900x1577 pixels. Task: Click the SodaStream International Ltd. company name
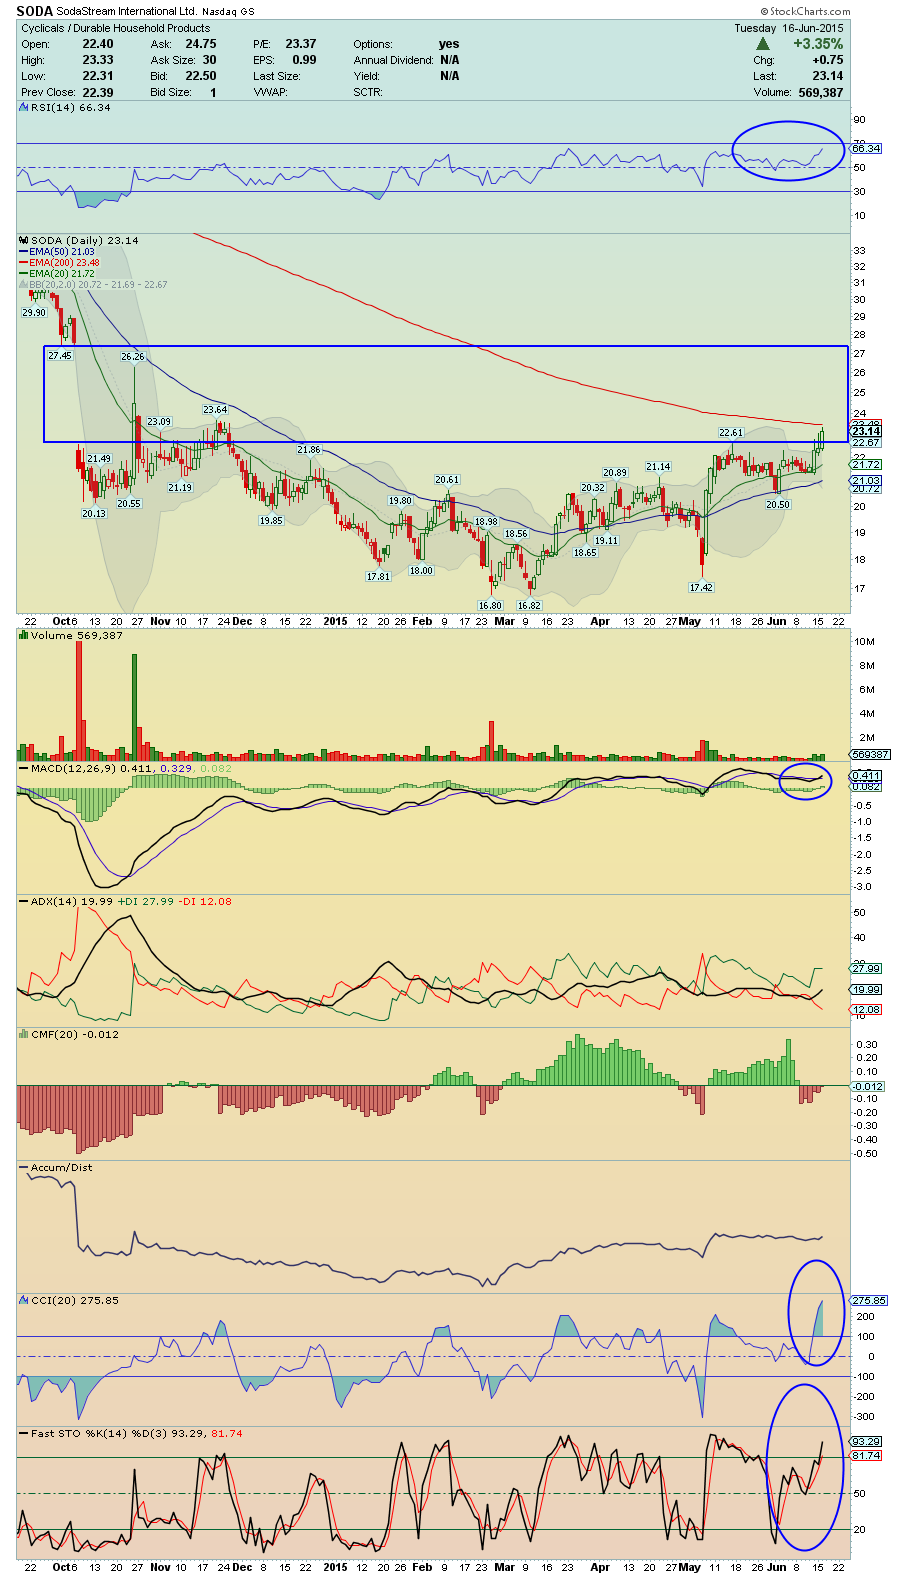pyautogui.click(x=126, y=12)
